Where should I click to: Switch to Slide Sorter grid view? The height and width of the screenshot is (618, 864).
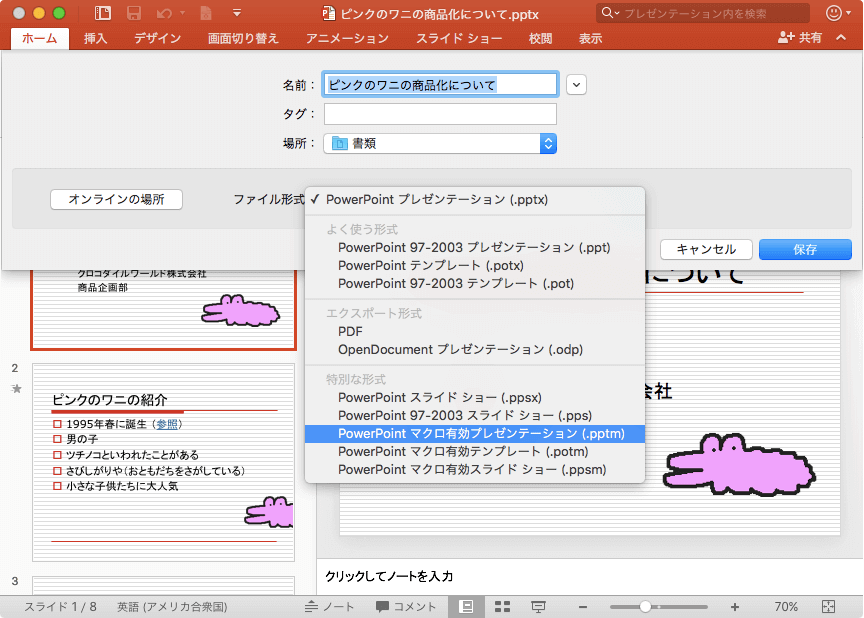[502, 606]
